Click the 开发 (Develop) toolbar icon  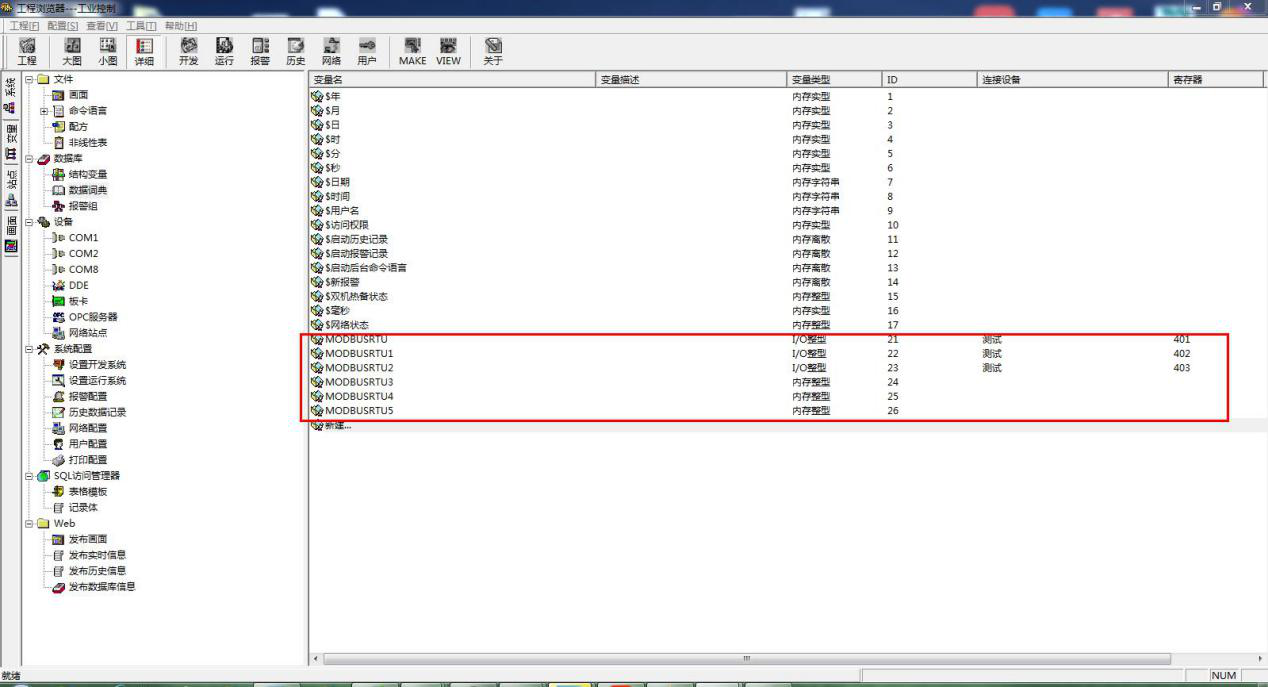[x=188, y=51]
